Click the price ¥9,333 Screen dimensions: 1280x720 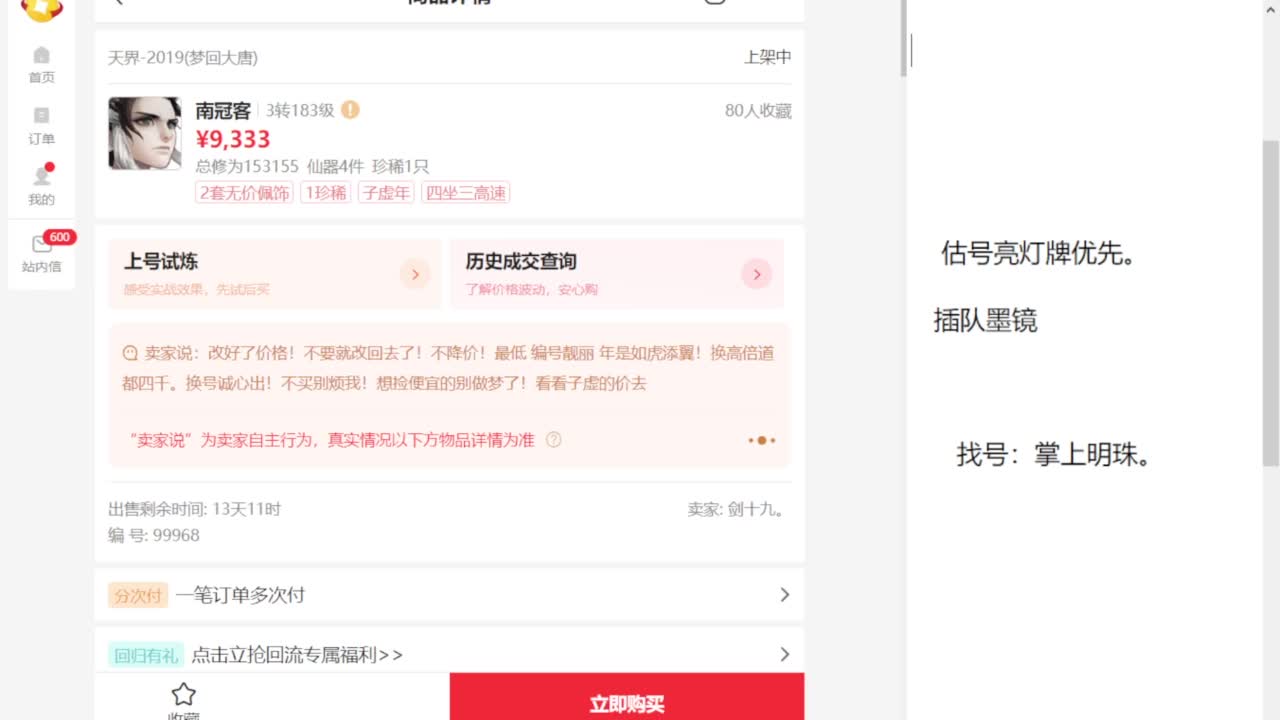(x=233, y=139)
